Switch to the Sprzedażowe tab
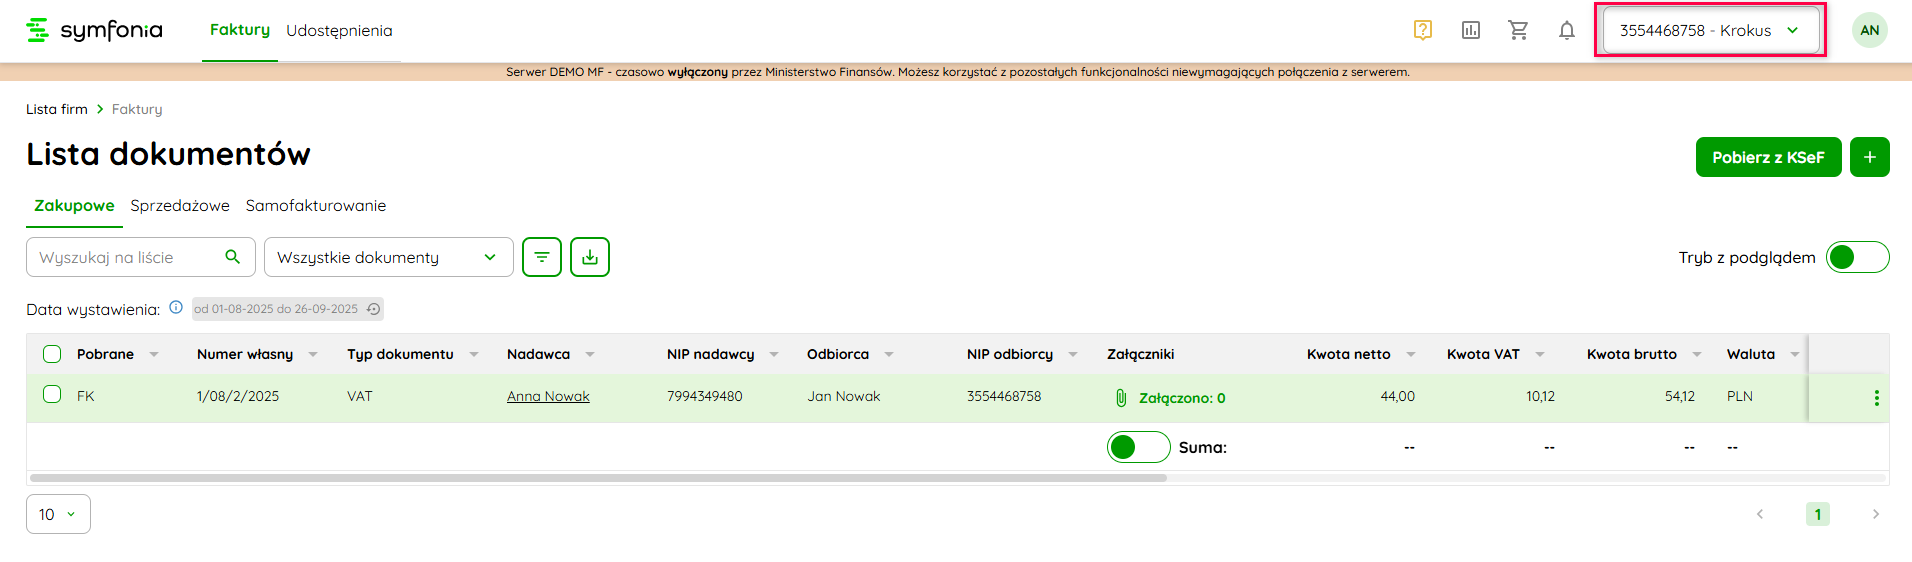The height and width of the screenshot is (562, 1912). pos(180,205)
